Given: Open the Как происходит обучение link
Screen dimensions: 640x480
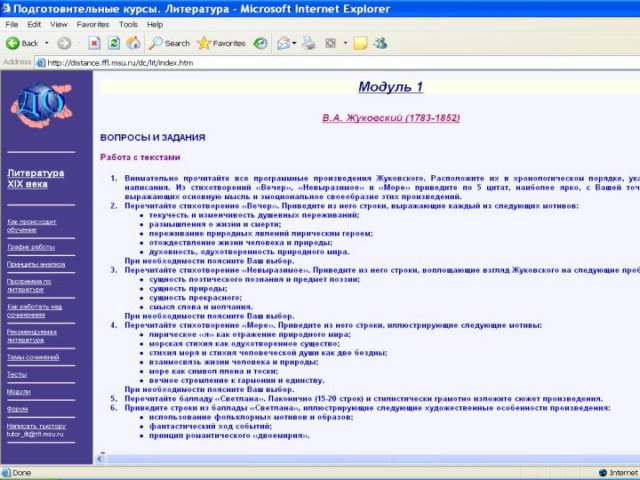Looking at the screenshot, I should tap(32, 226).
